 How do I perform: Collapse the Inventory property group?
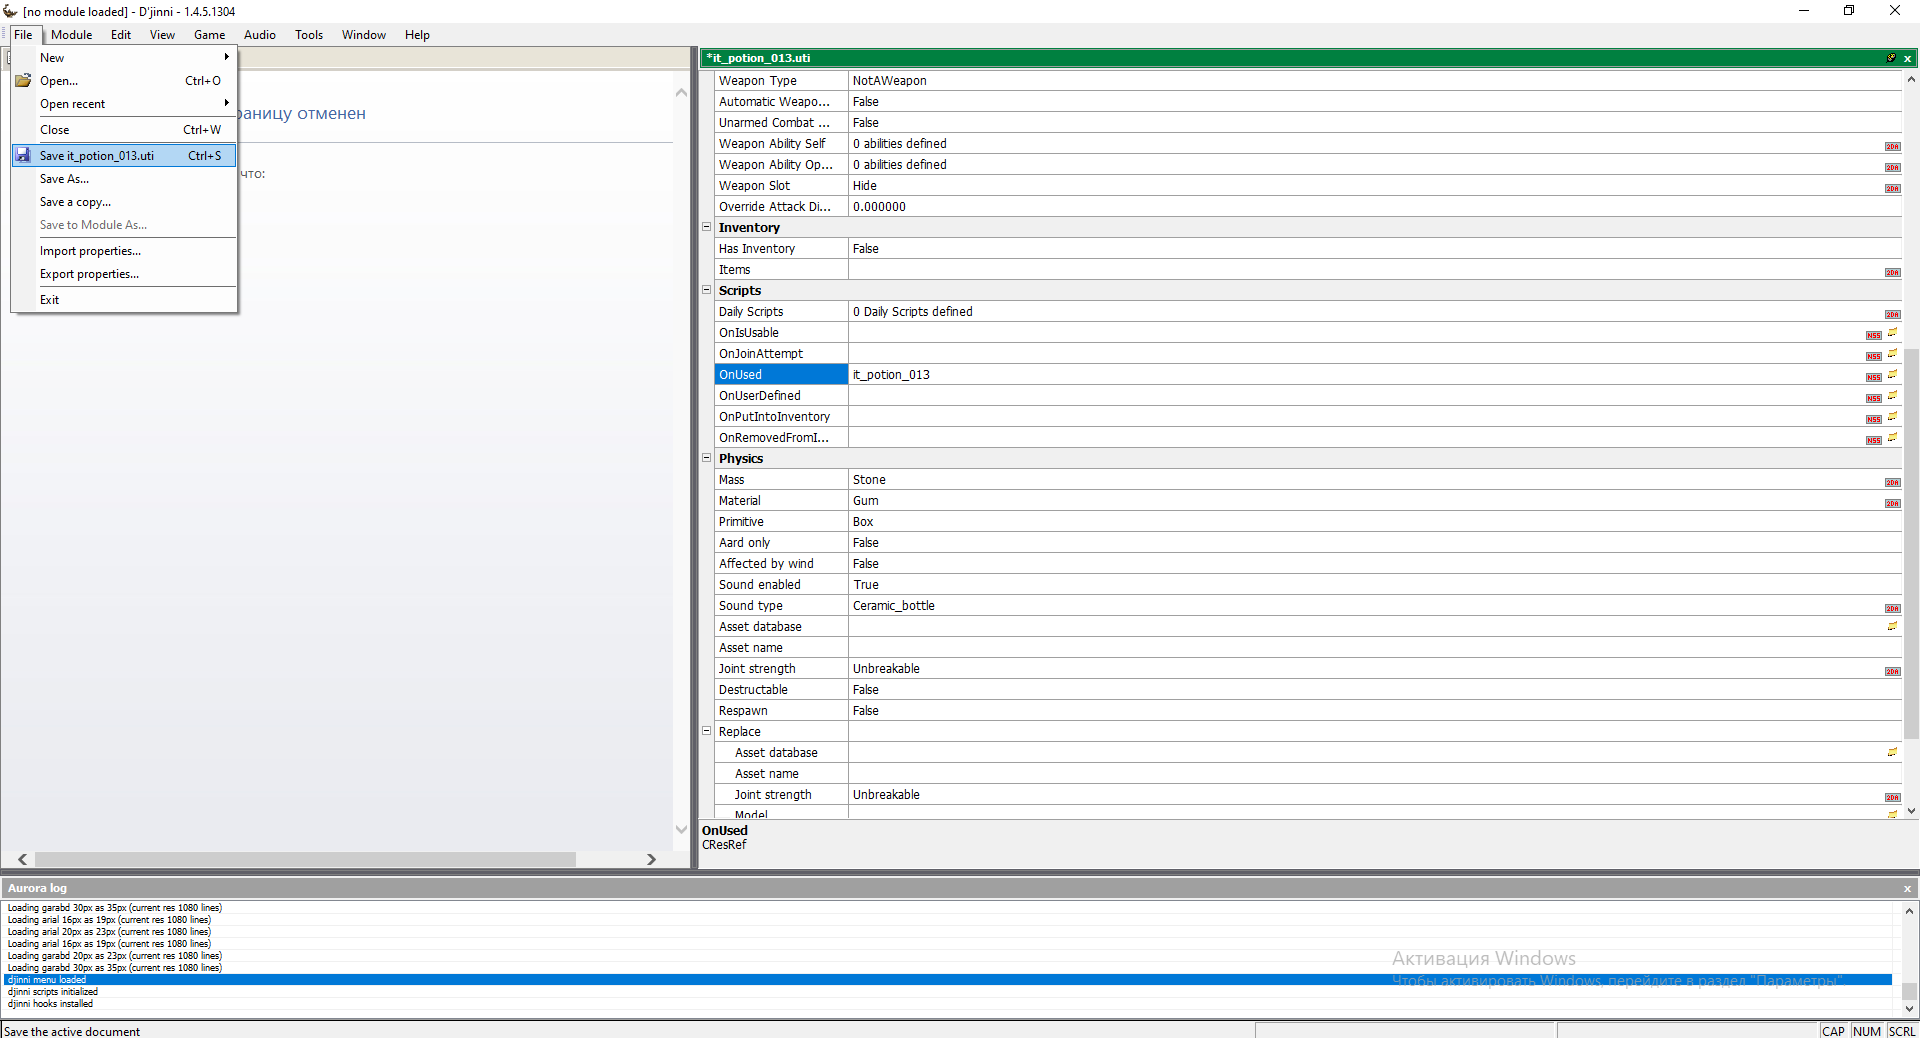[706, 227]
